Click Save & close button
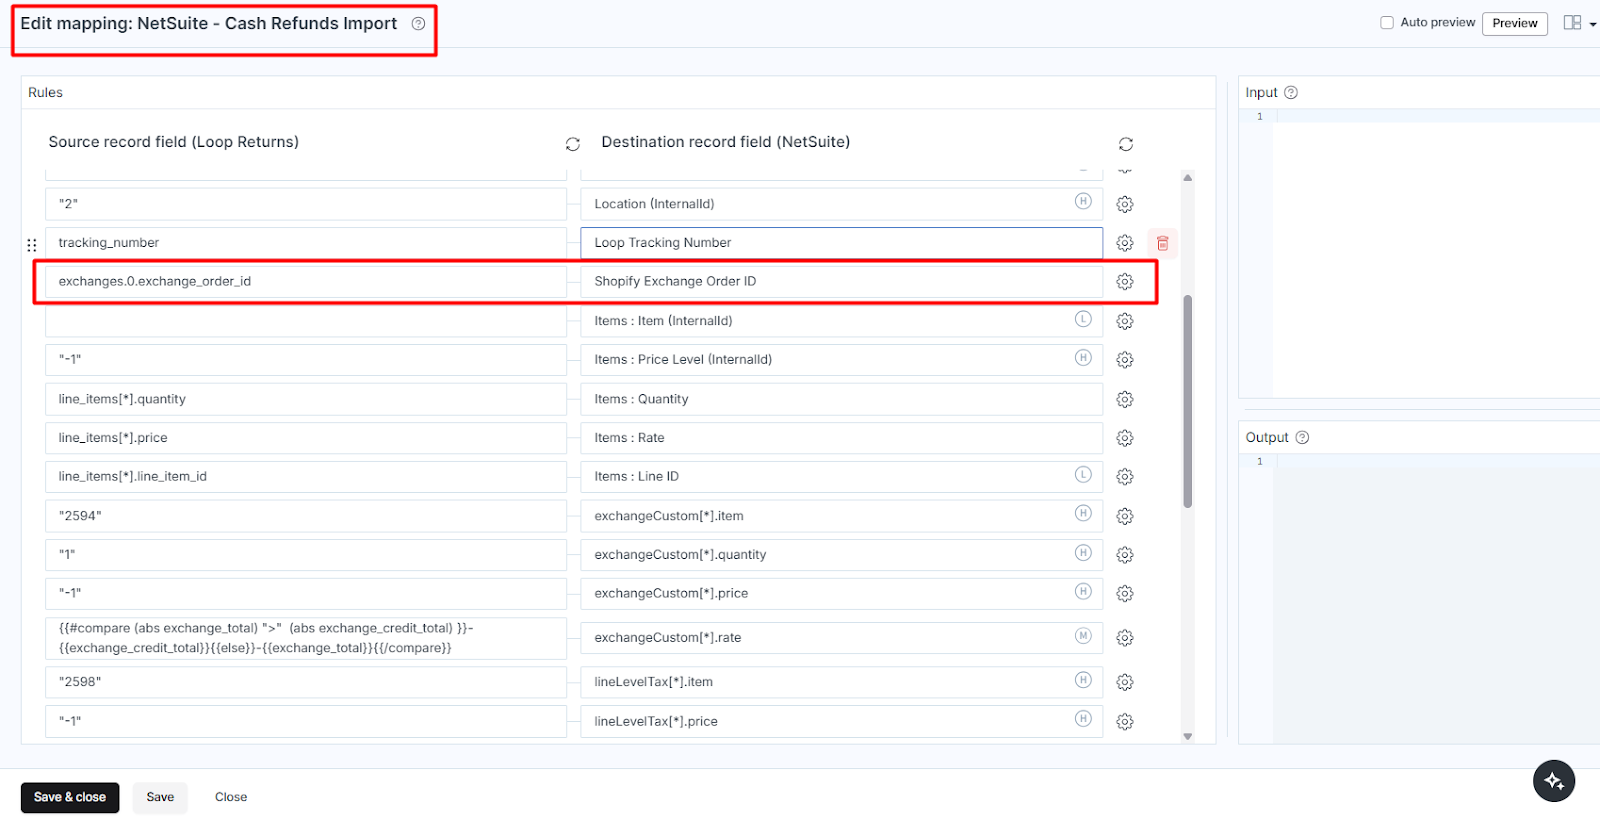This screenshot has width=1600, height=820. [70, 797]
